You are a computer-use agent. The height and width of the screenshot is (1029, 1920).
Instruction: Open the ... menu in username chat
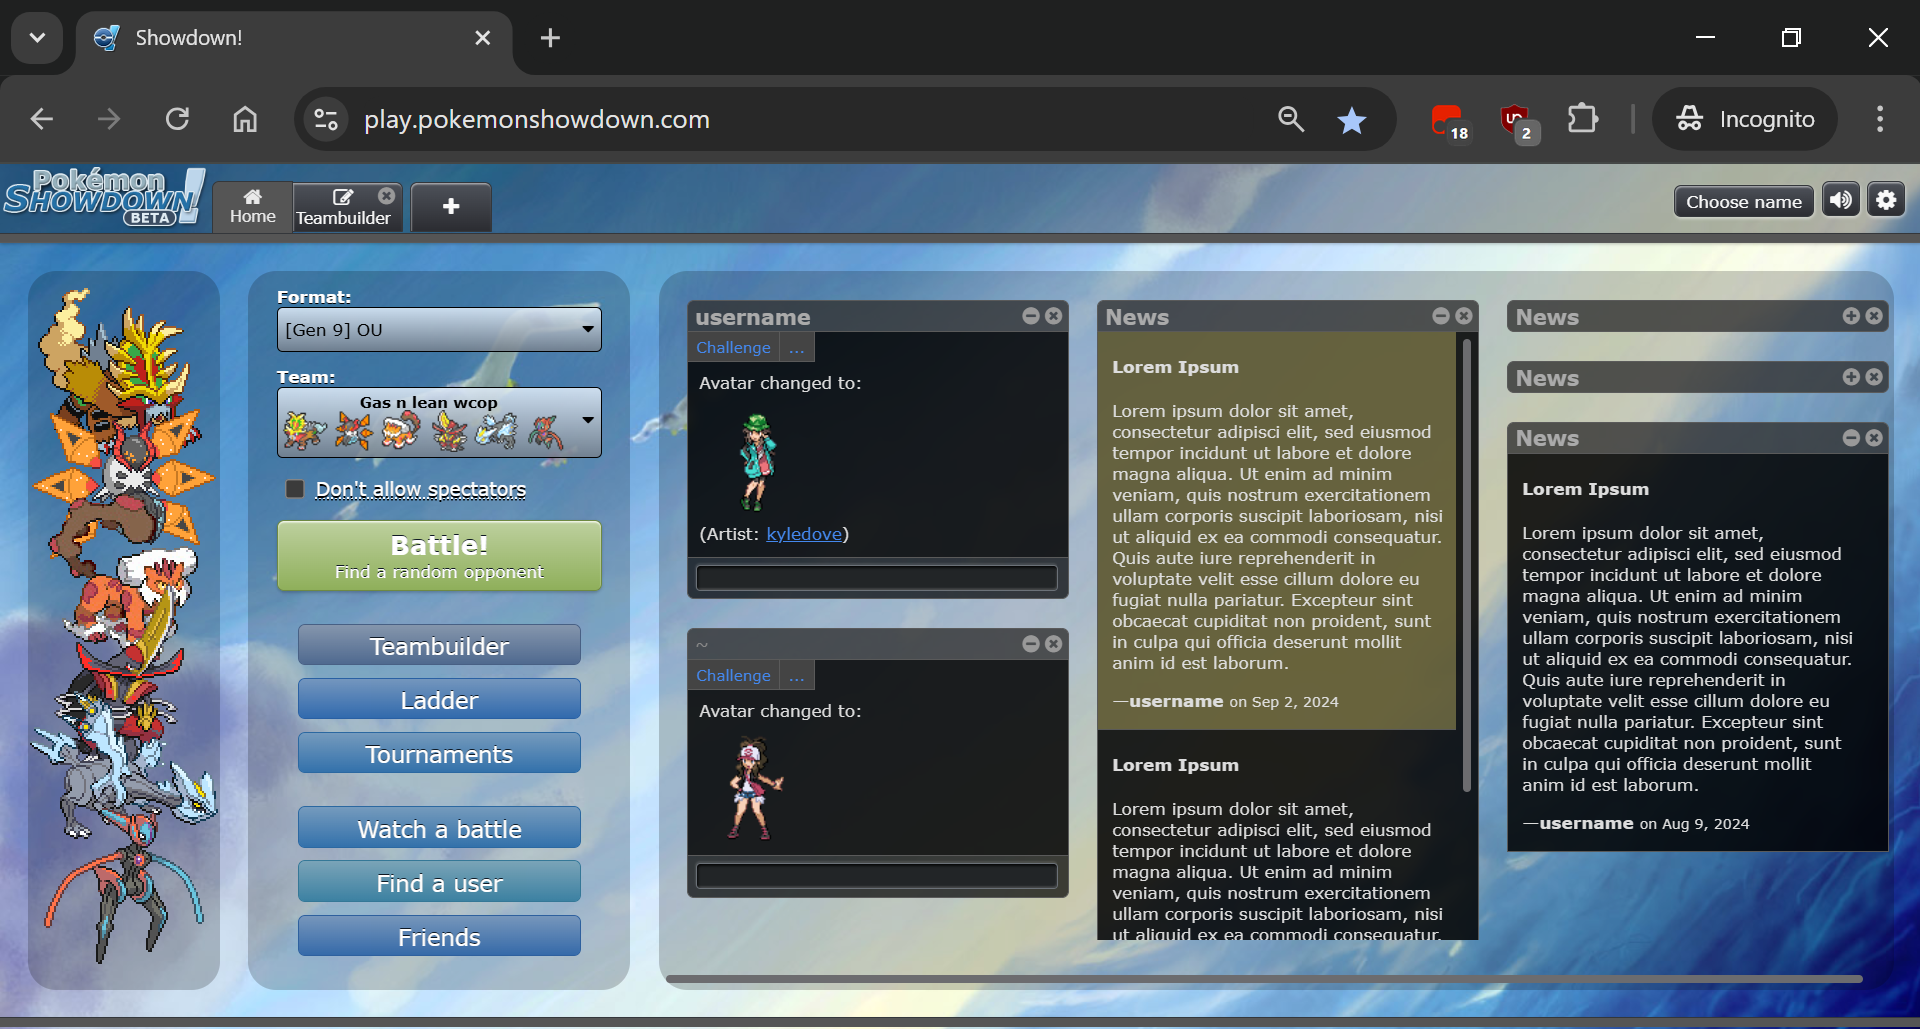[796, 348]
